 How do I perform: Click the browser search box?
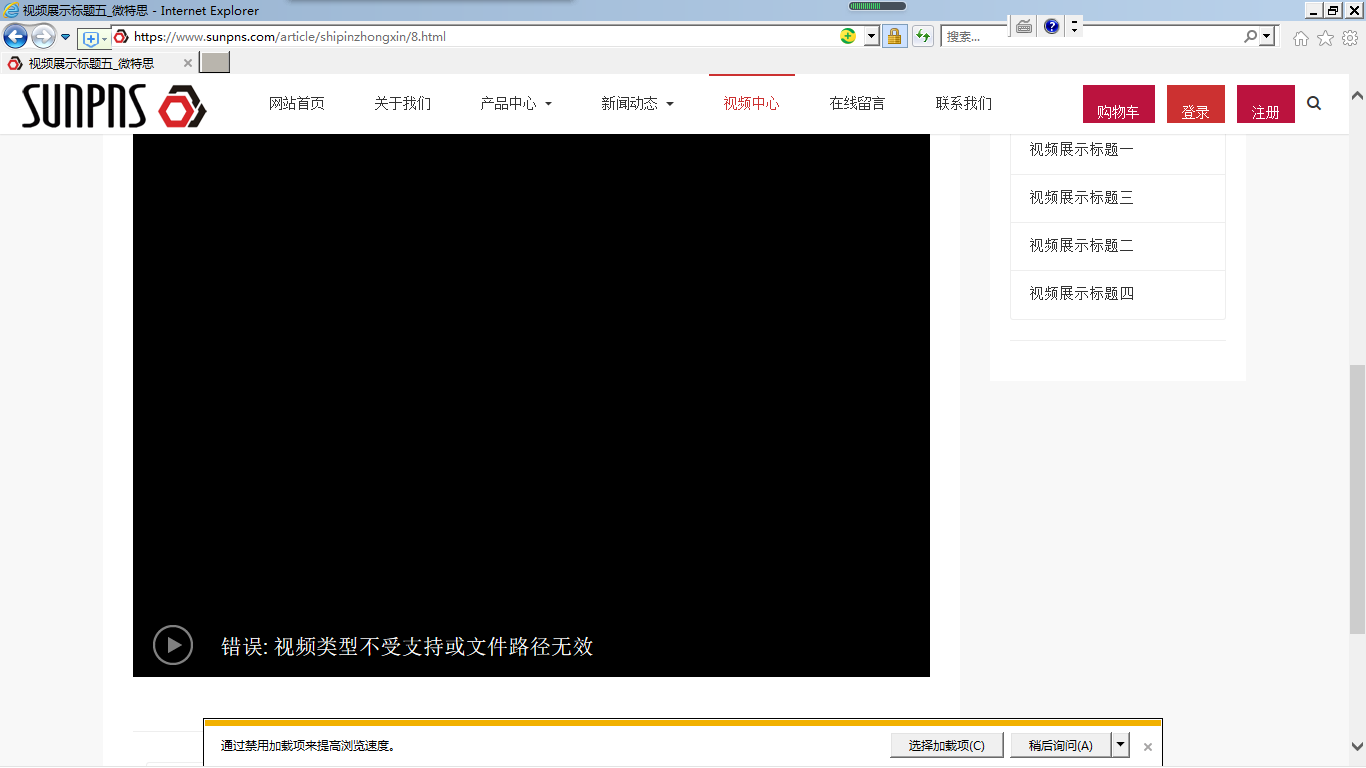click(x=1090, y=37)
